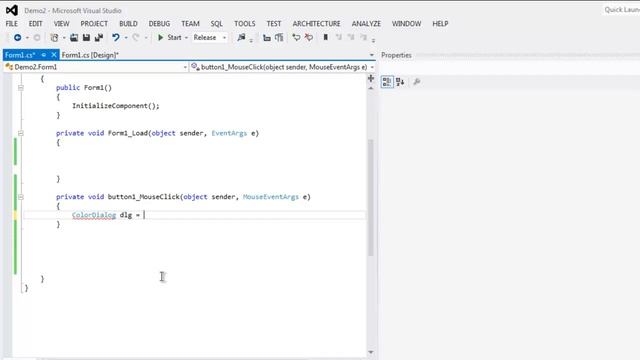640x360 pixels.
Task: Click the split editor plus icon
Action: [x=371, y=78]
